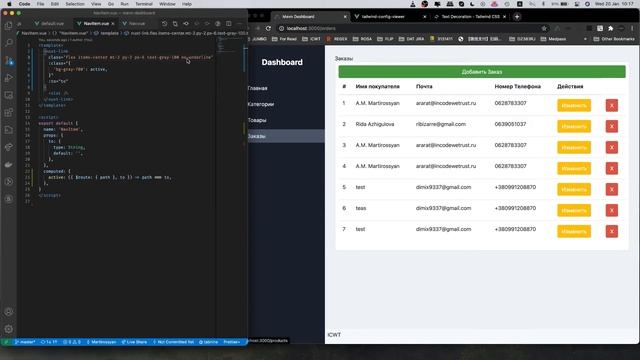
Task: Open Other Bookmarks folder
Action: tap(614, 39)
